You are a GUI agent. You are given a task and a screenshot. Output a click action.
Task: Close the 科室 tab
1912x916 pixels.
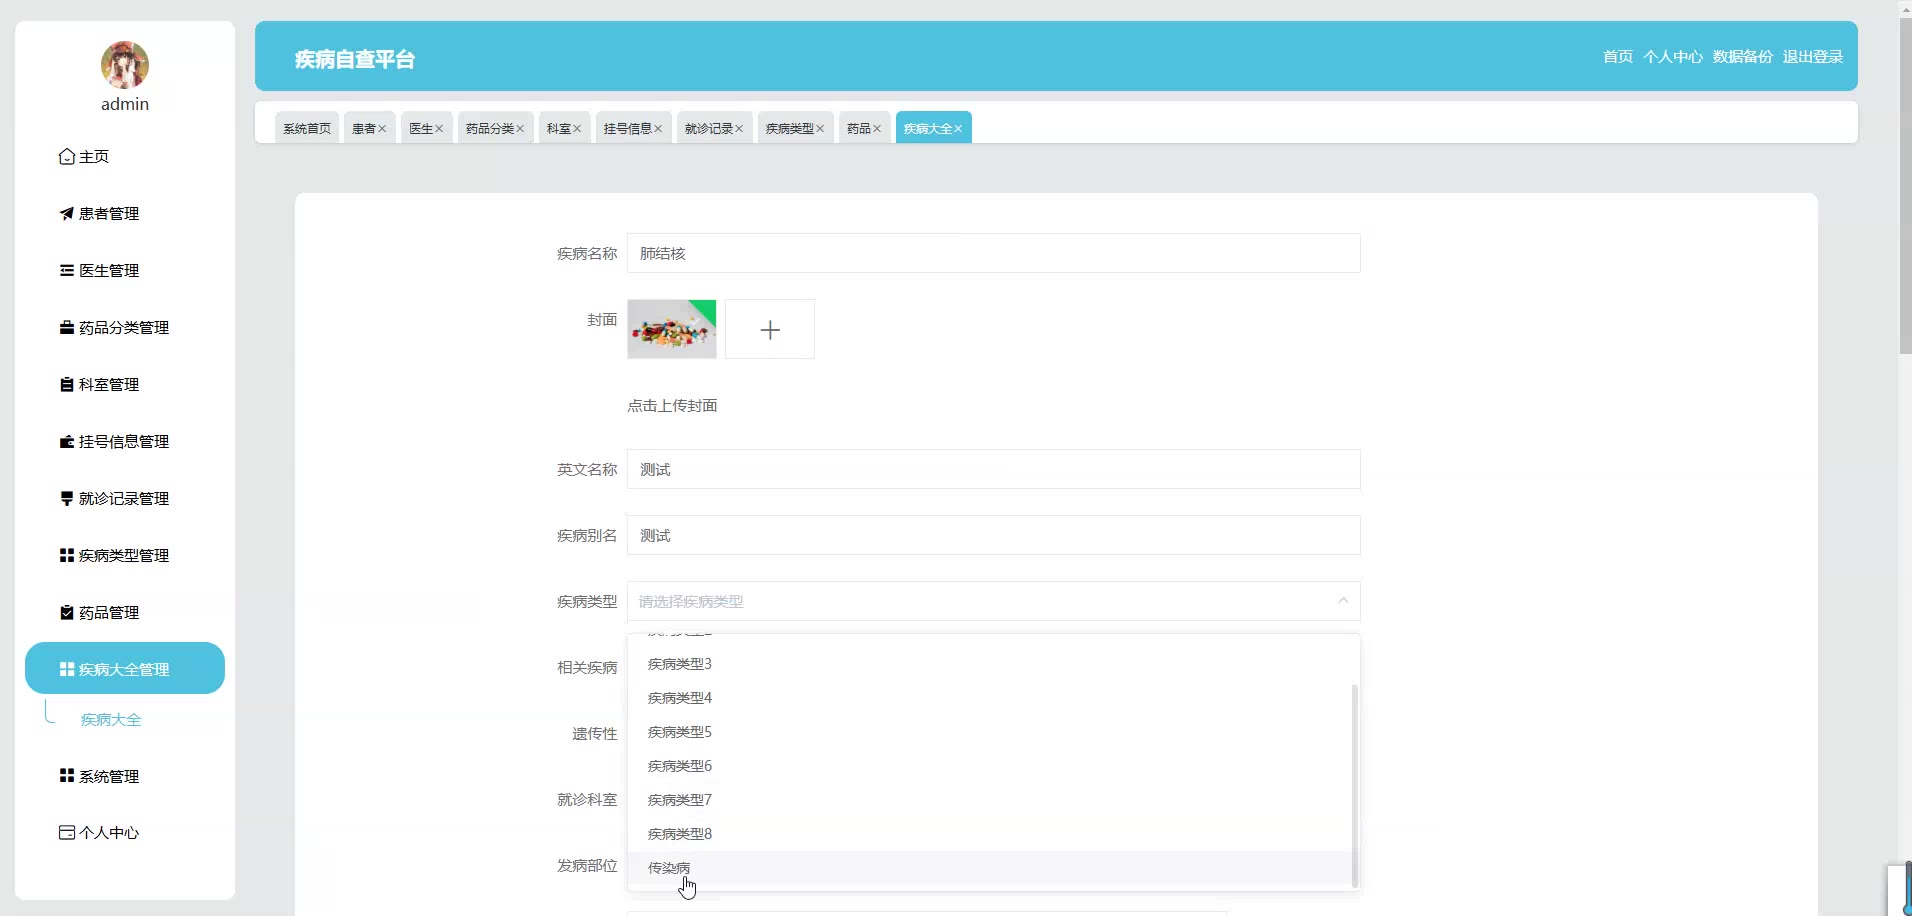(x=577, y=129)
